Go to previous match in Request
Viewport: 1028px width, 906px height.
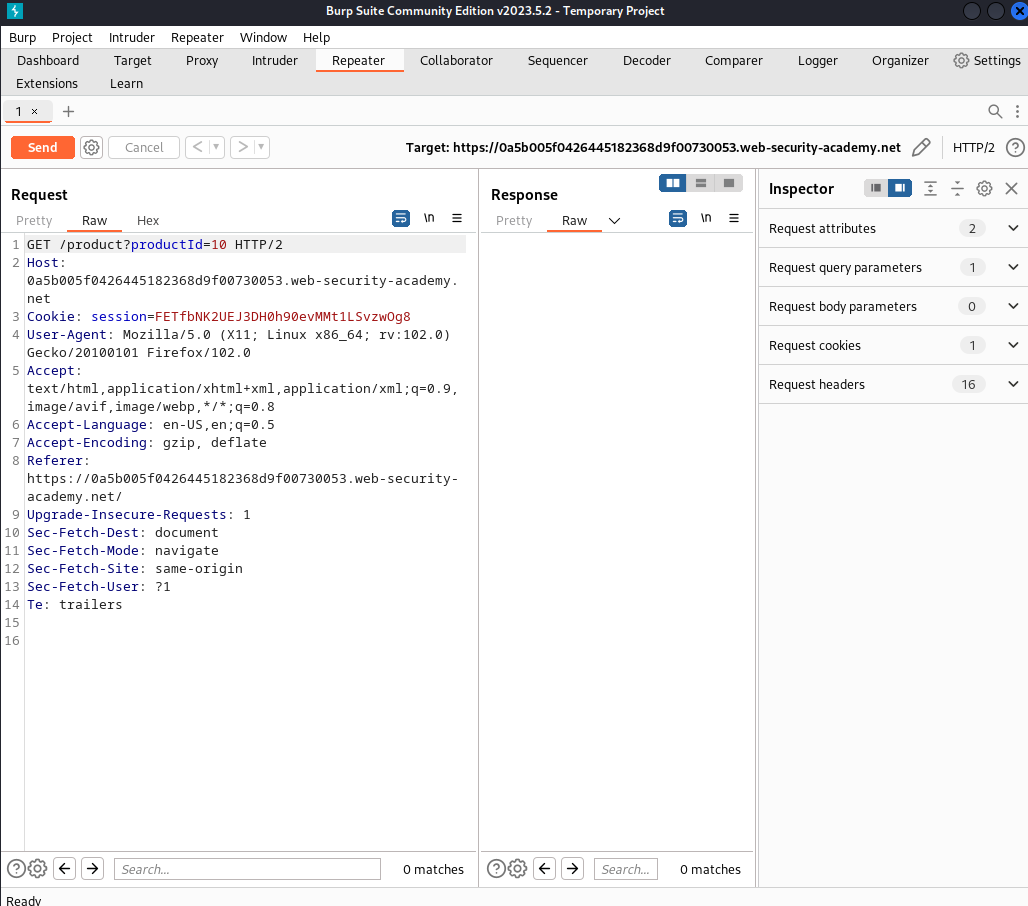(64, 869)
